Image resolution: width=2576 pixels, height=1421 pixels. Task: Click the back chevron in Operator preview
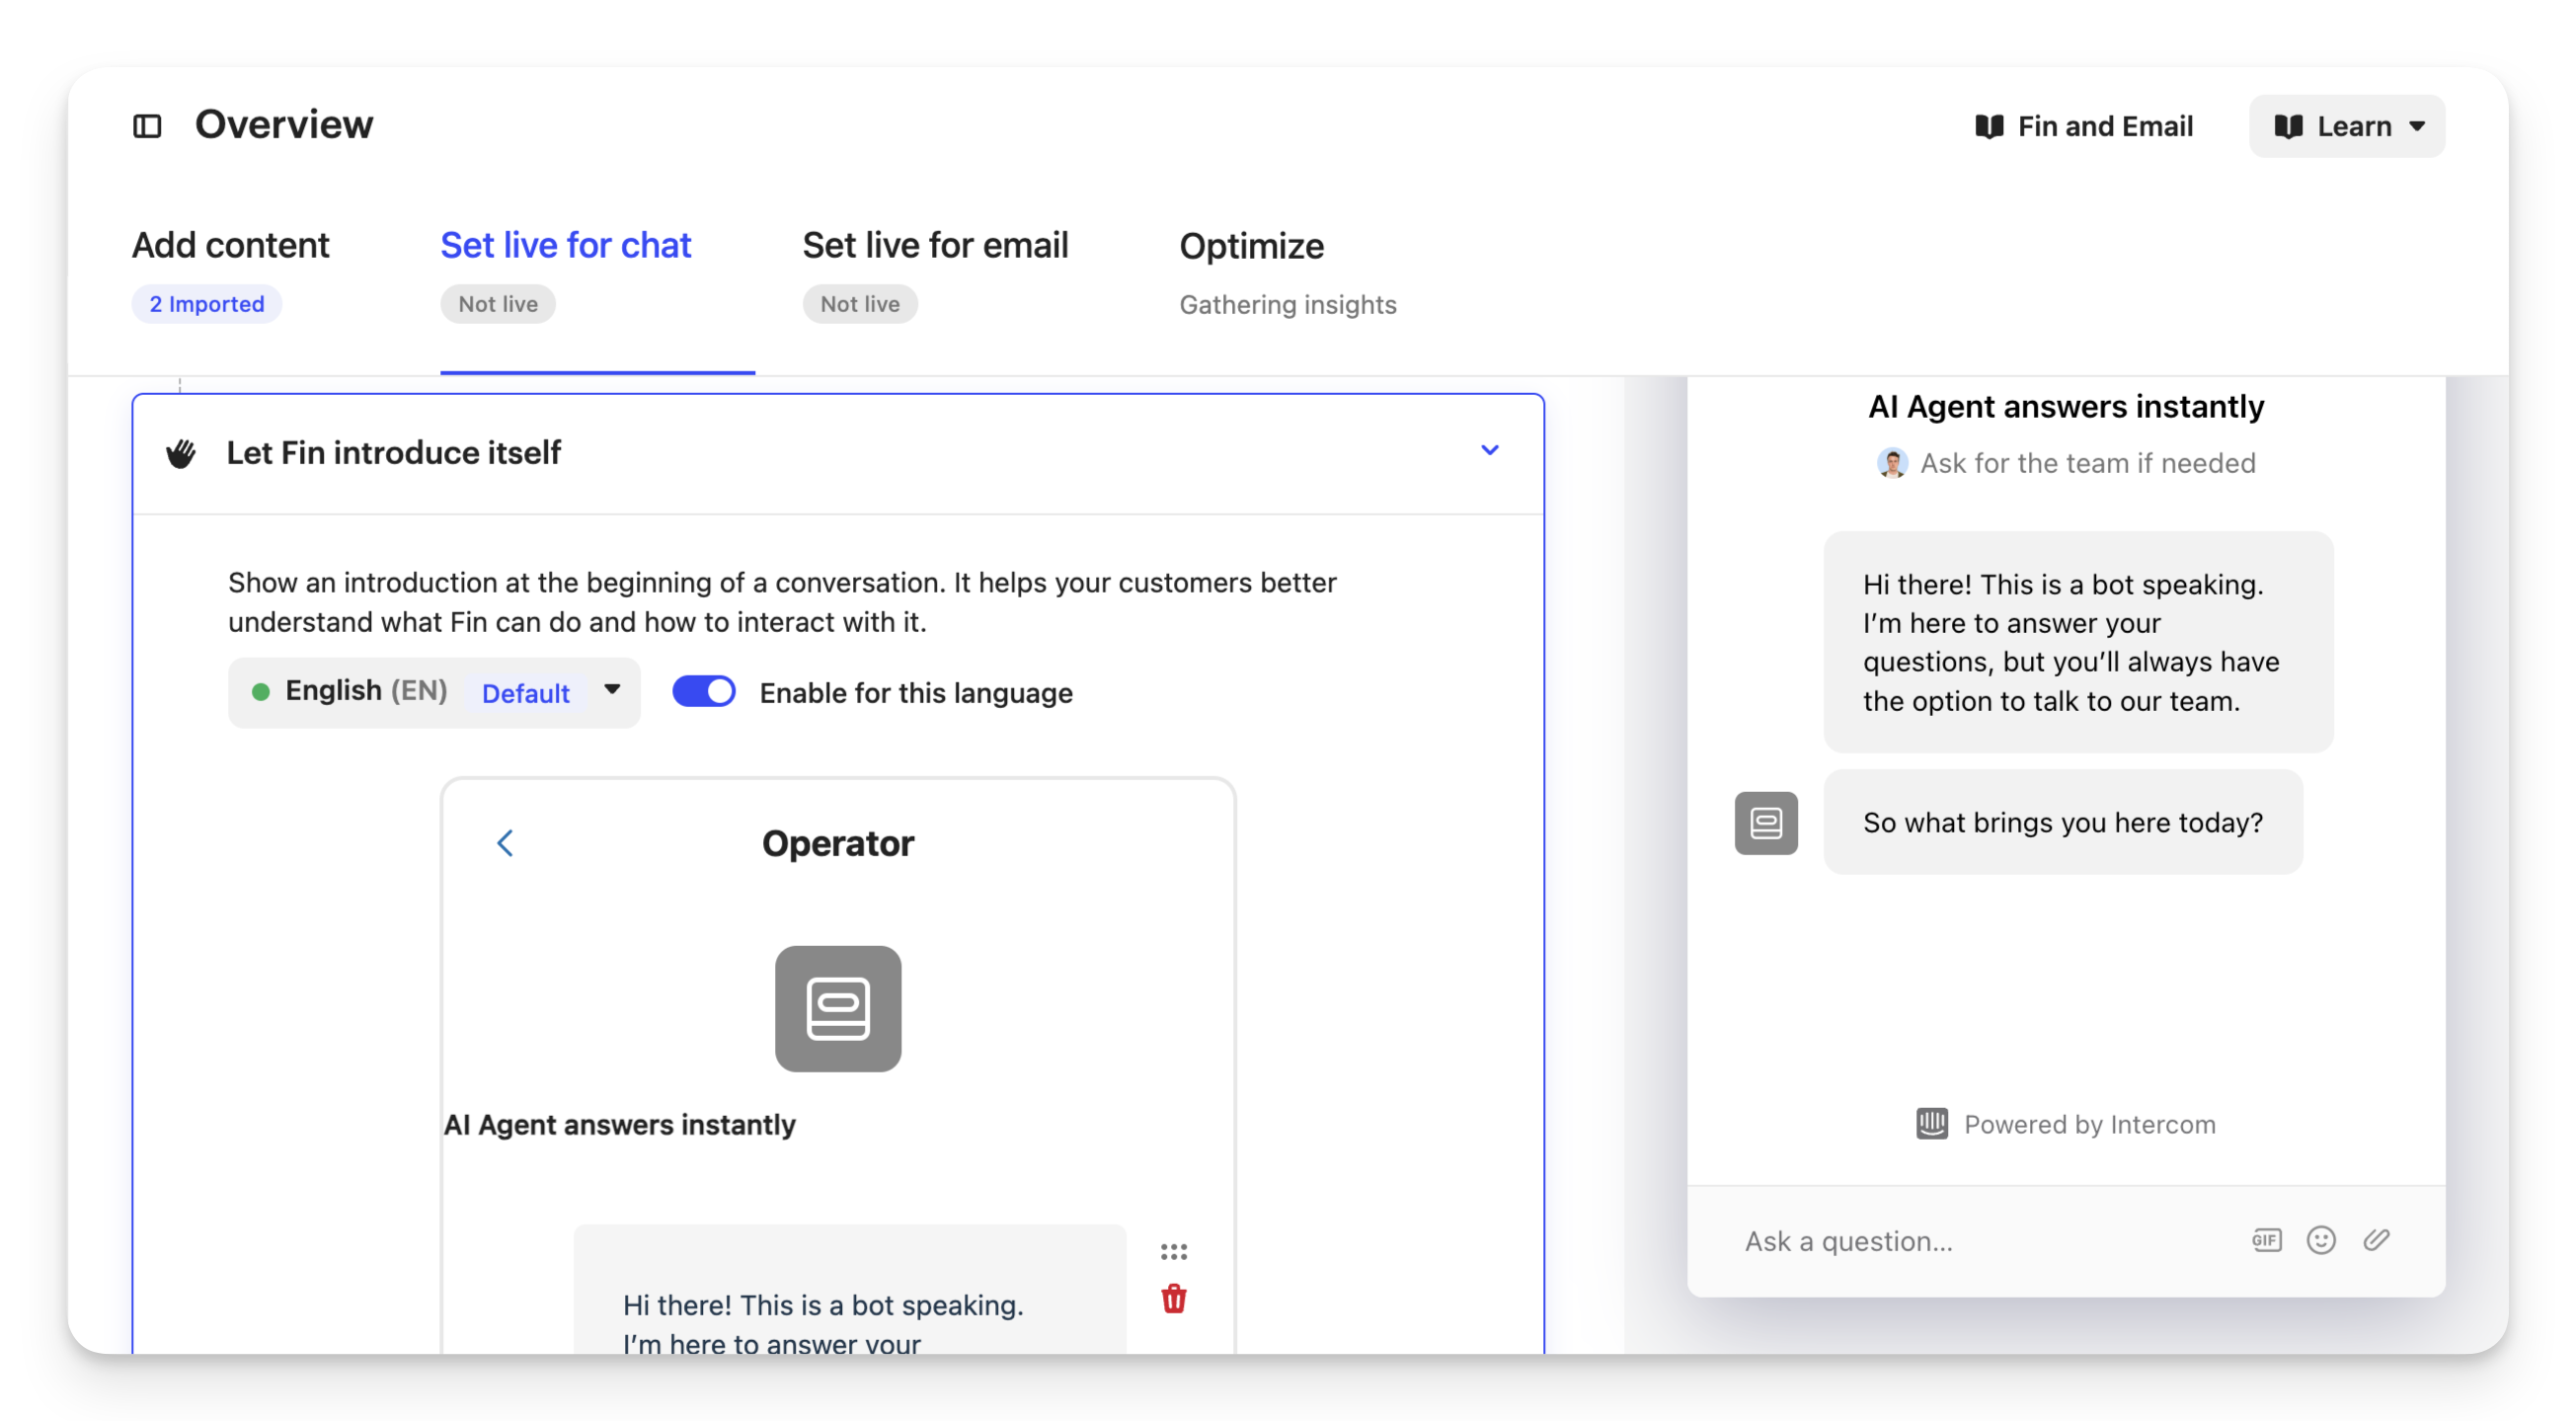[x=505, y=843]
